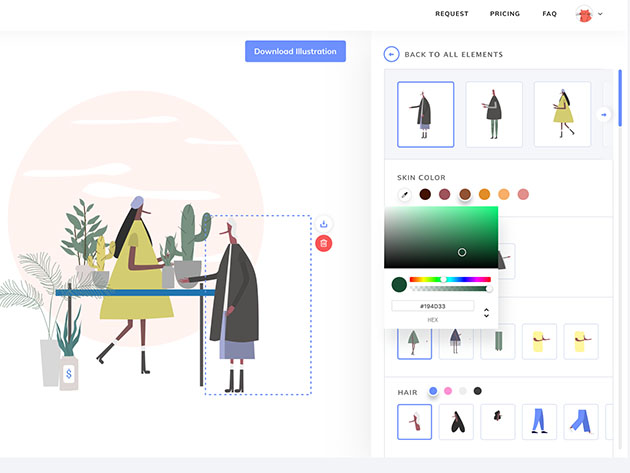Delete the selected character with trash icon
This screenshot has height=473, width=630.
[324, 243]
